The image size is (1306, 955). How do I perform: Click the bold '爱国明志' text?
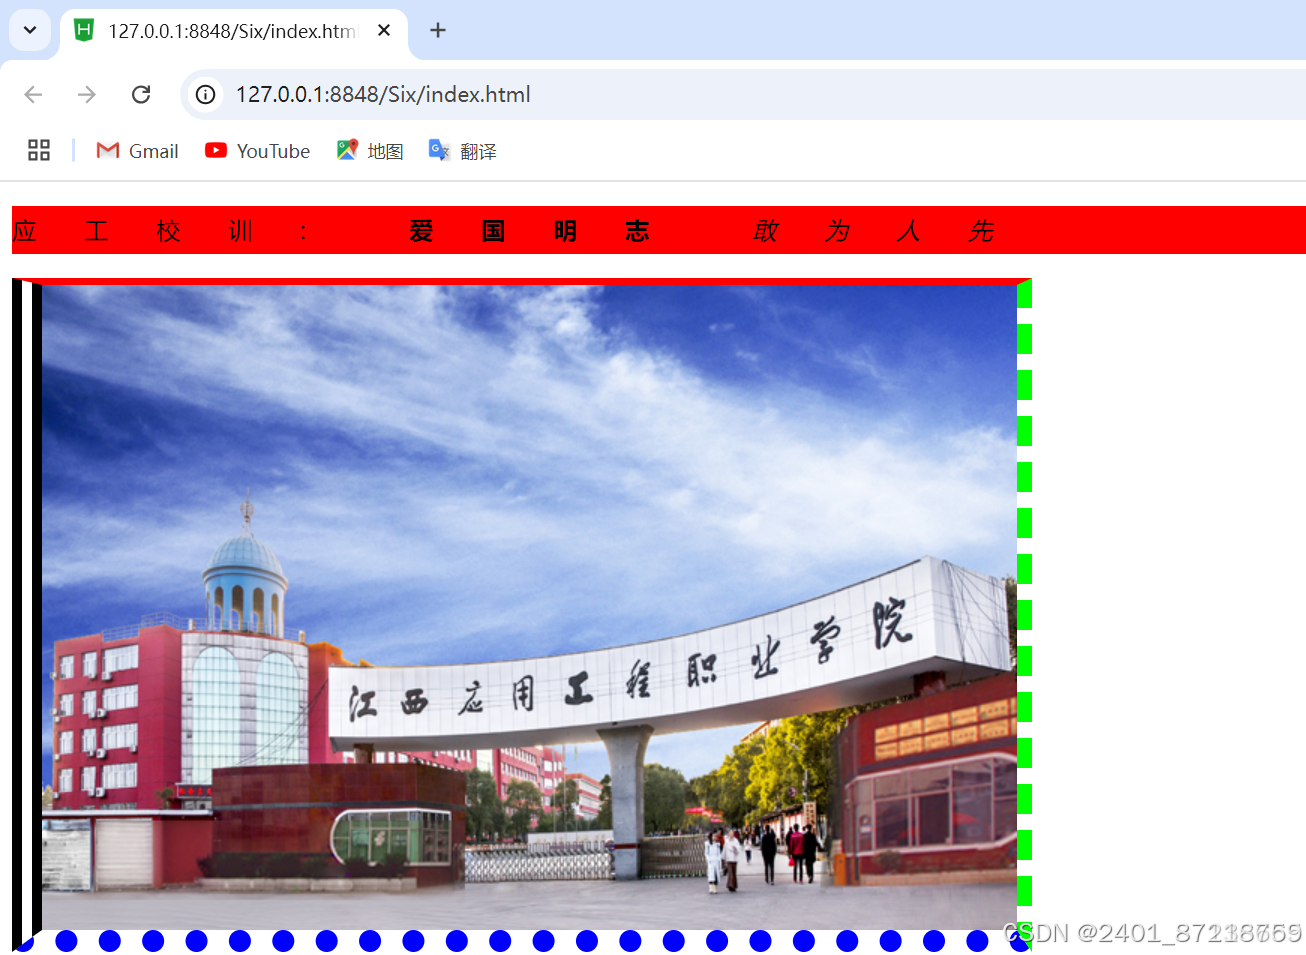529,232
